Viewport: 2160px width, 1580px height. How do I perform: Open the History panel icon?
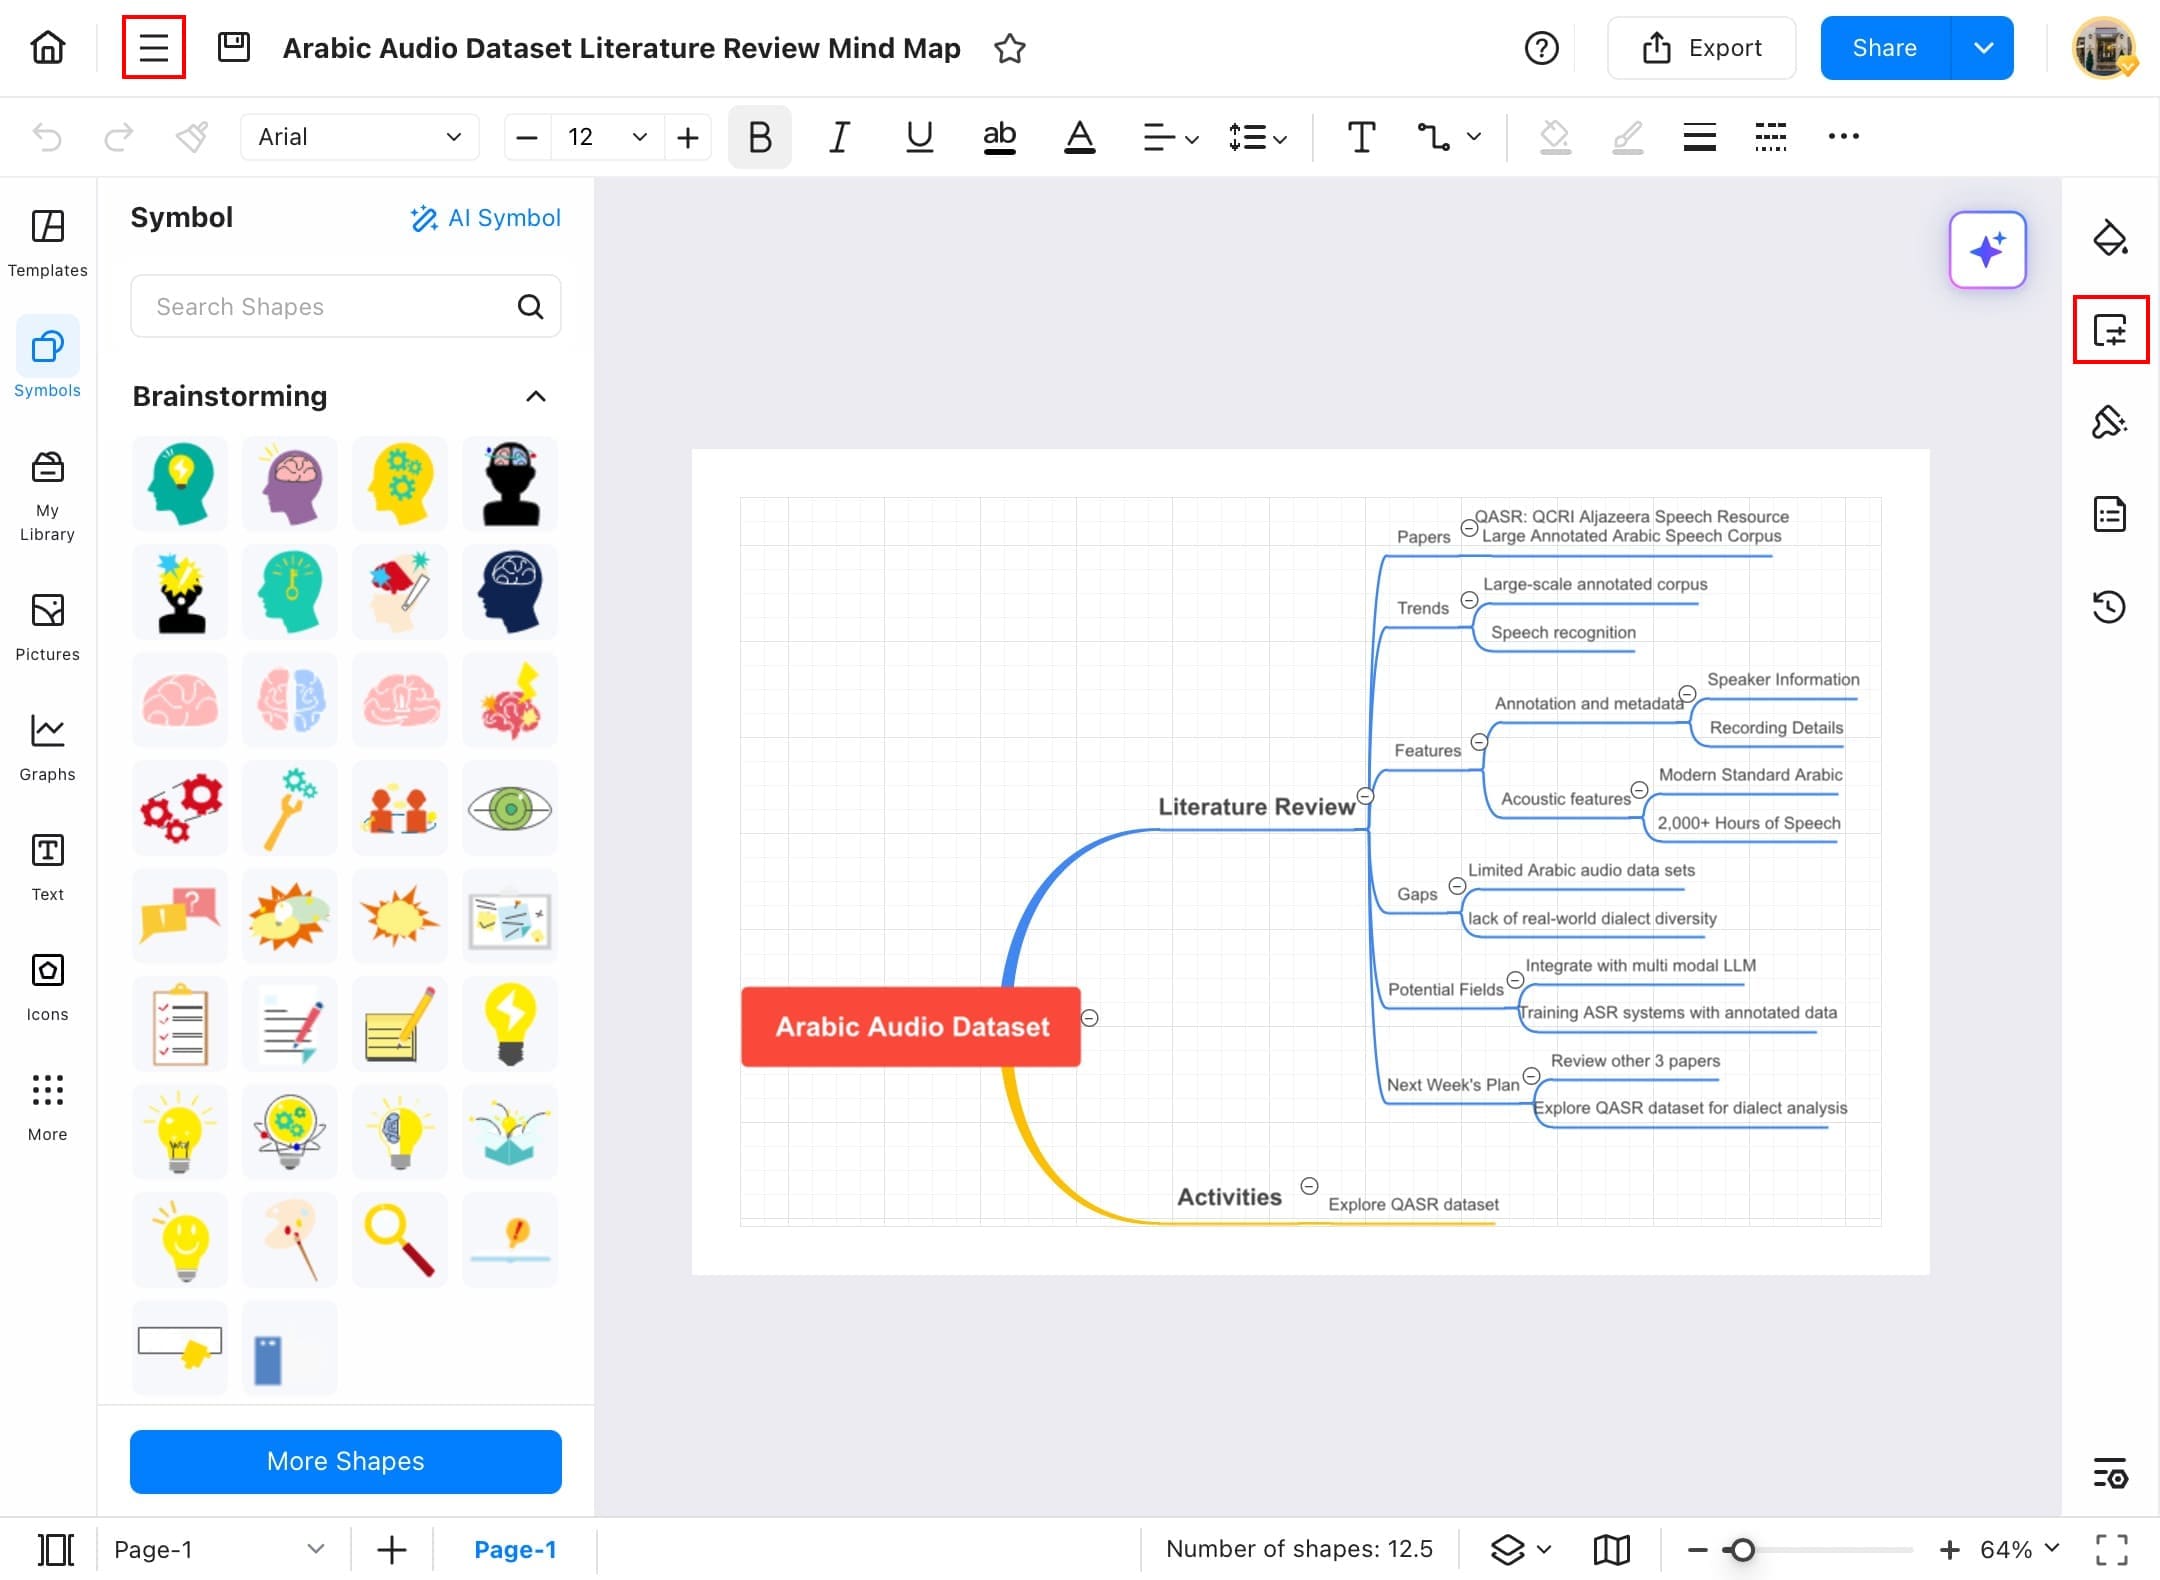(2109, 607)
